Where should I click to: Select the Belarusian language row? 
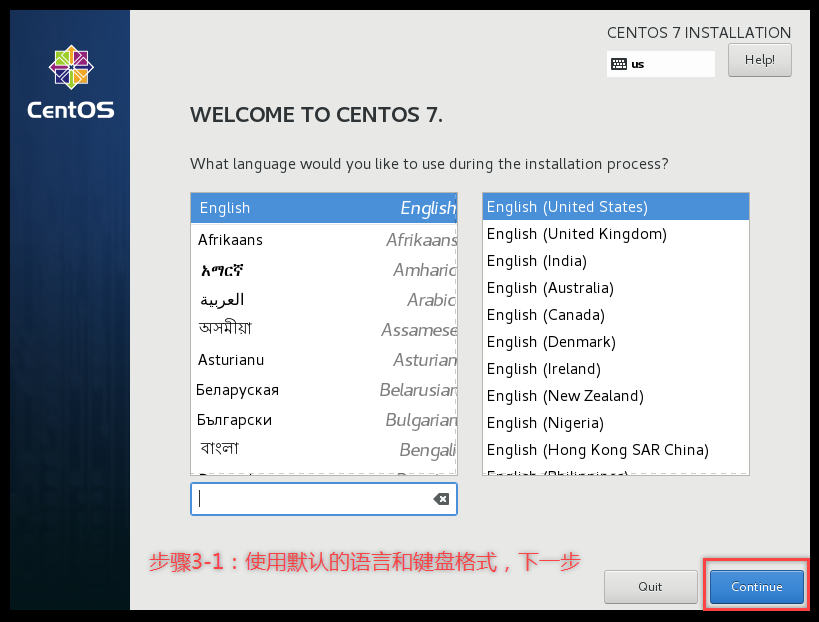[x=324, y=390]
